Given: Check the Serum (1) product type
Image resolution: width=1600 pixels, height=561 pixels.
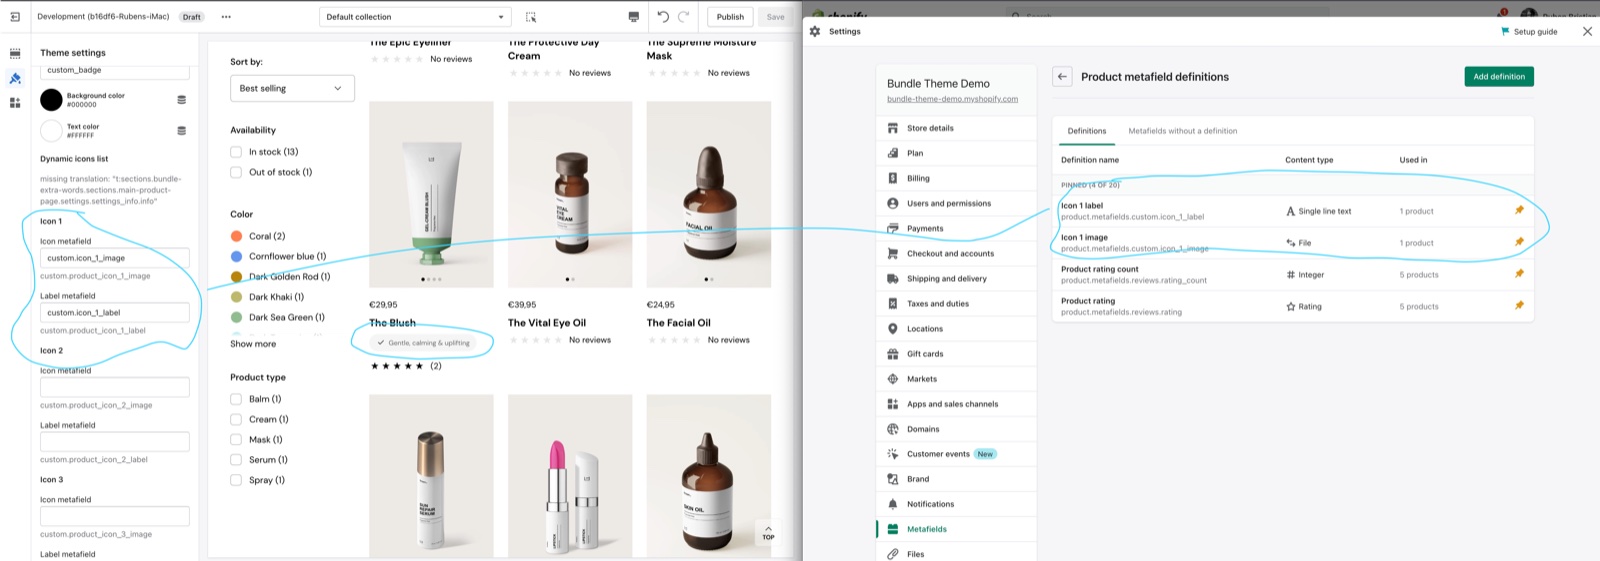Looking at the screenshot, I should point(236,460).
